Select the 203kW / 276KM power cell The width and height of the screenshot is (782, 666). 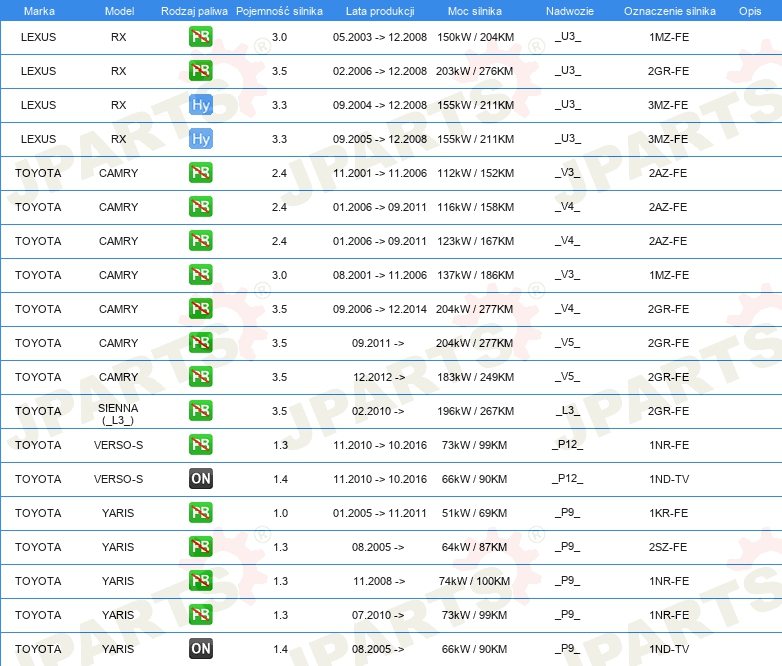474,71
